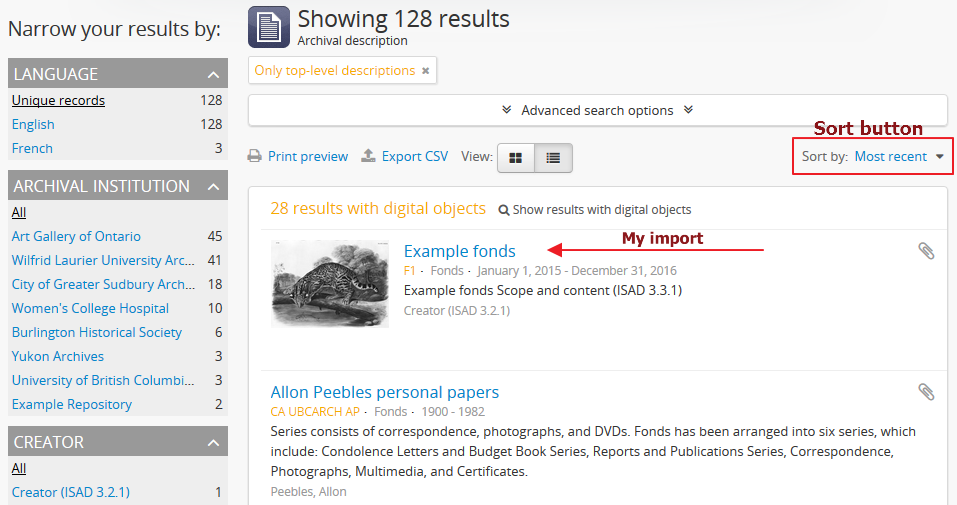Collapse the Creator facet section
The height and width of the screenshot is (505, 957).
click(x=213, y=443)
